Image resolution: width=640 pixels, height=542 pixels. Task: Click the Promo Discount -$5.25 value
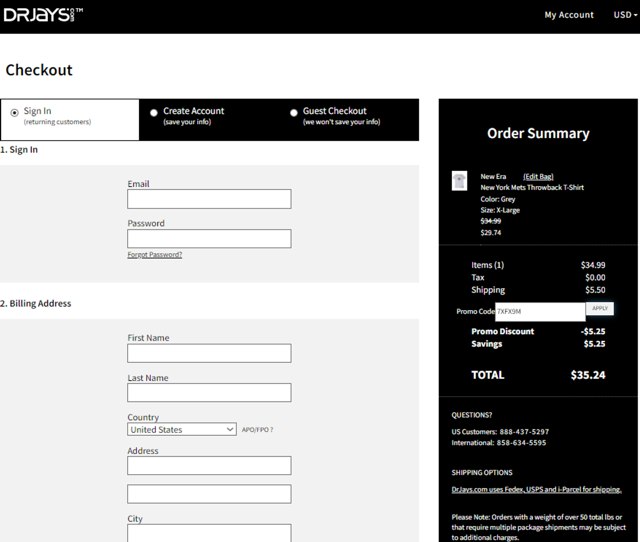tap(593, 331)
